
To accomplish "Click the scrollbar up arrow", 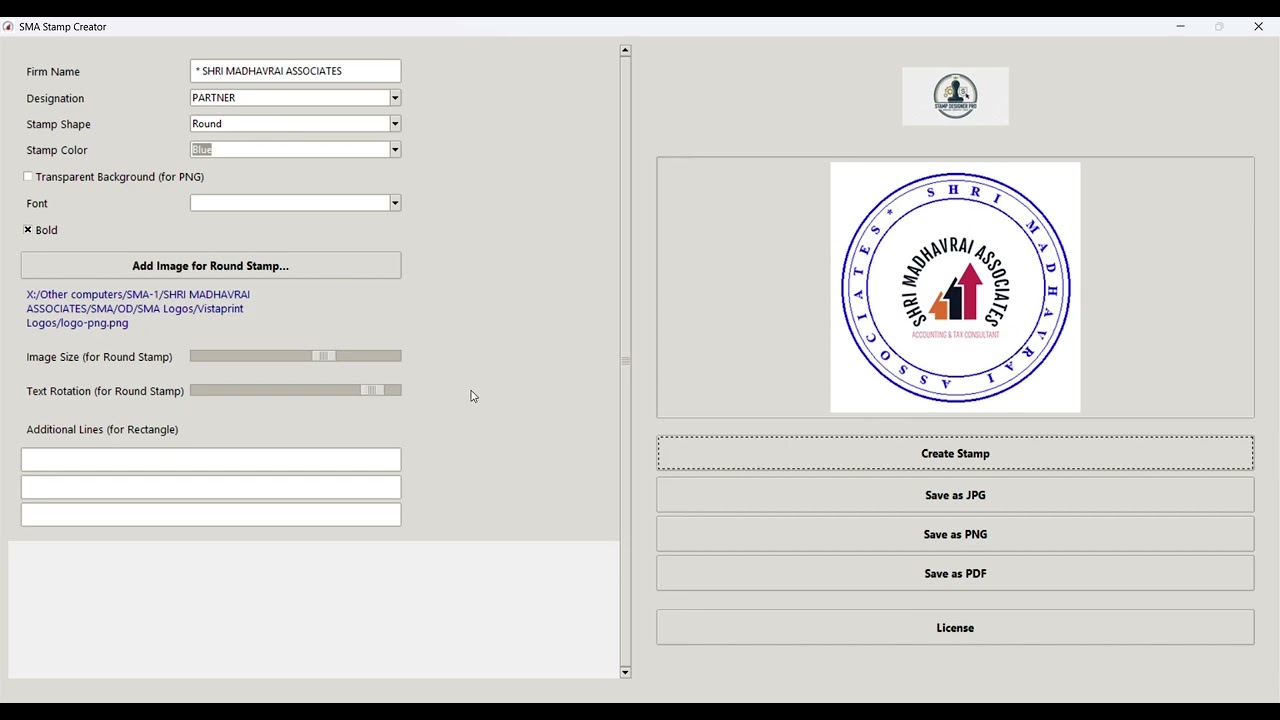I will point(625,50).
